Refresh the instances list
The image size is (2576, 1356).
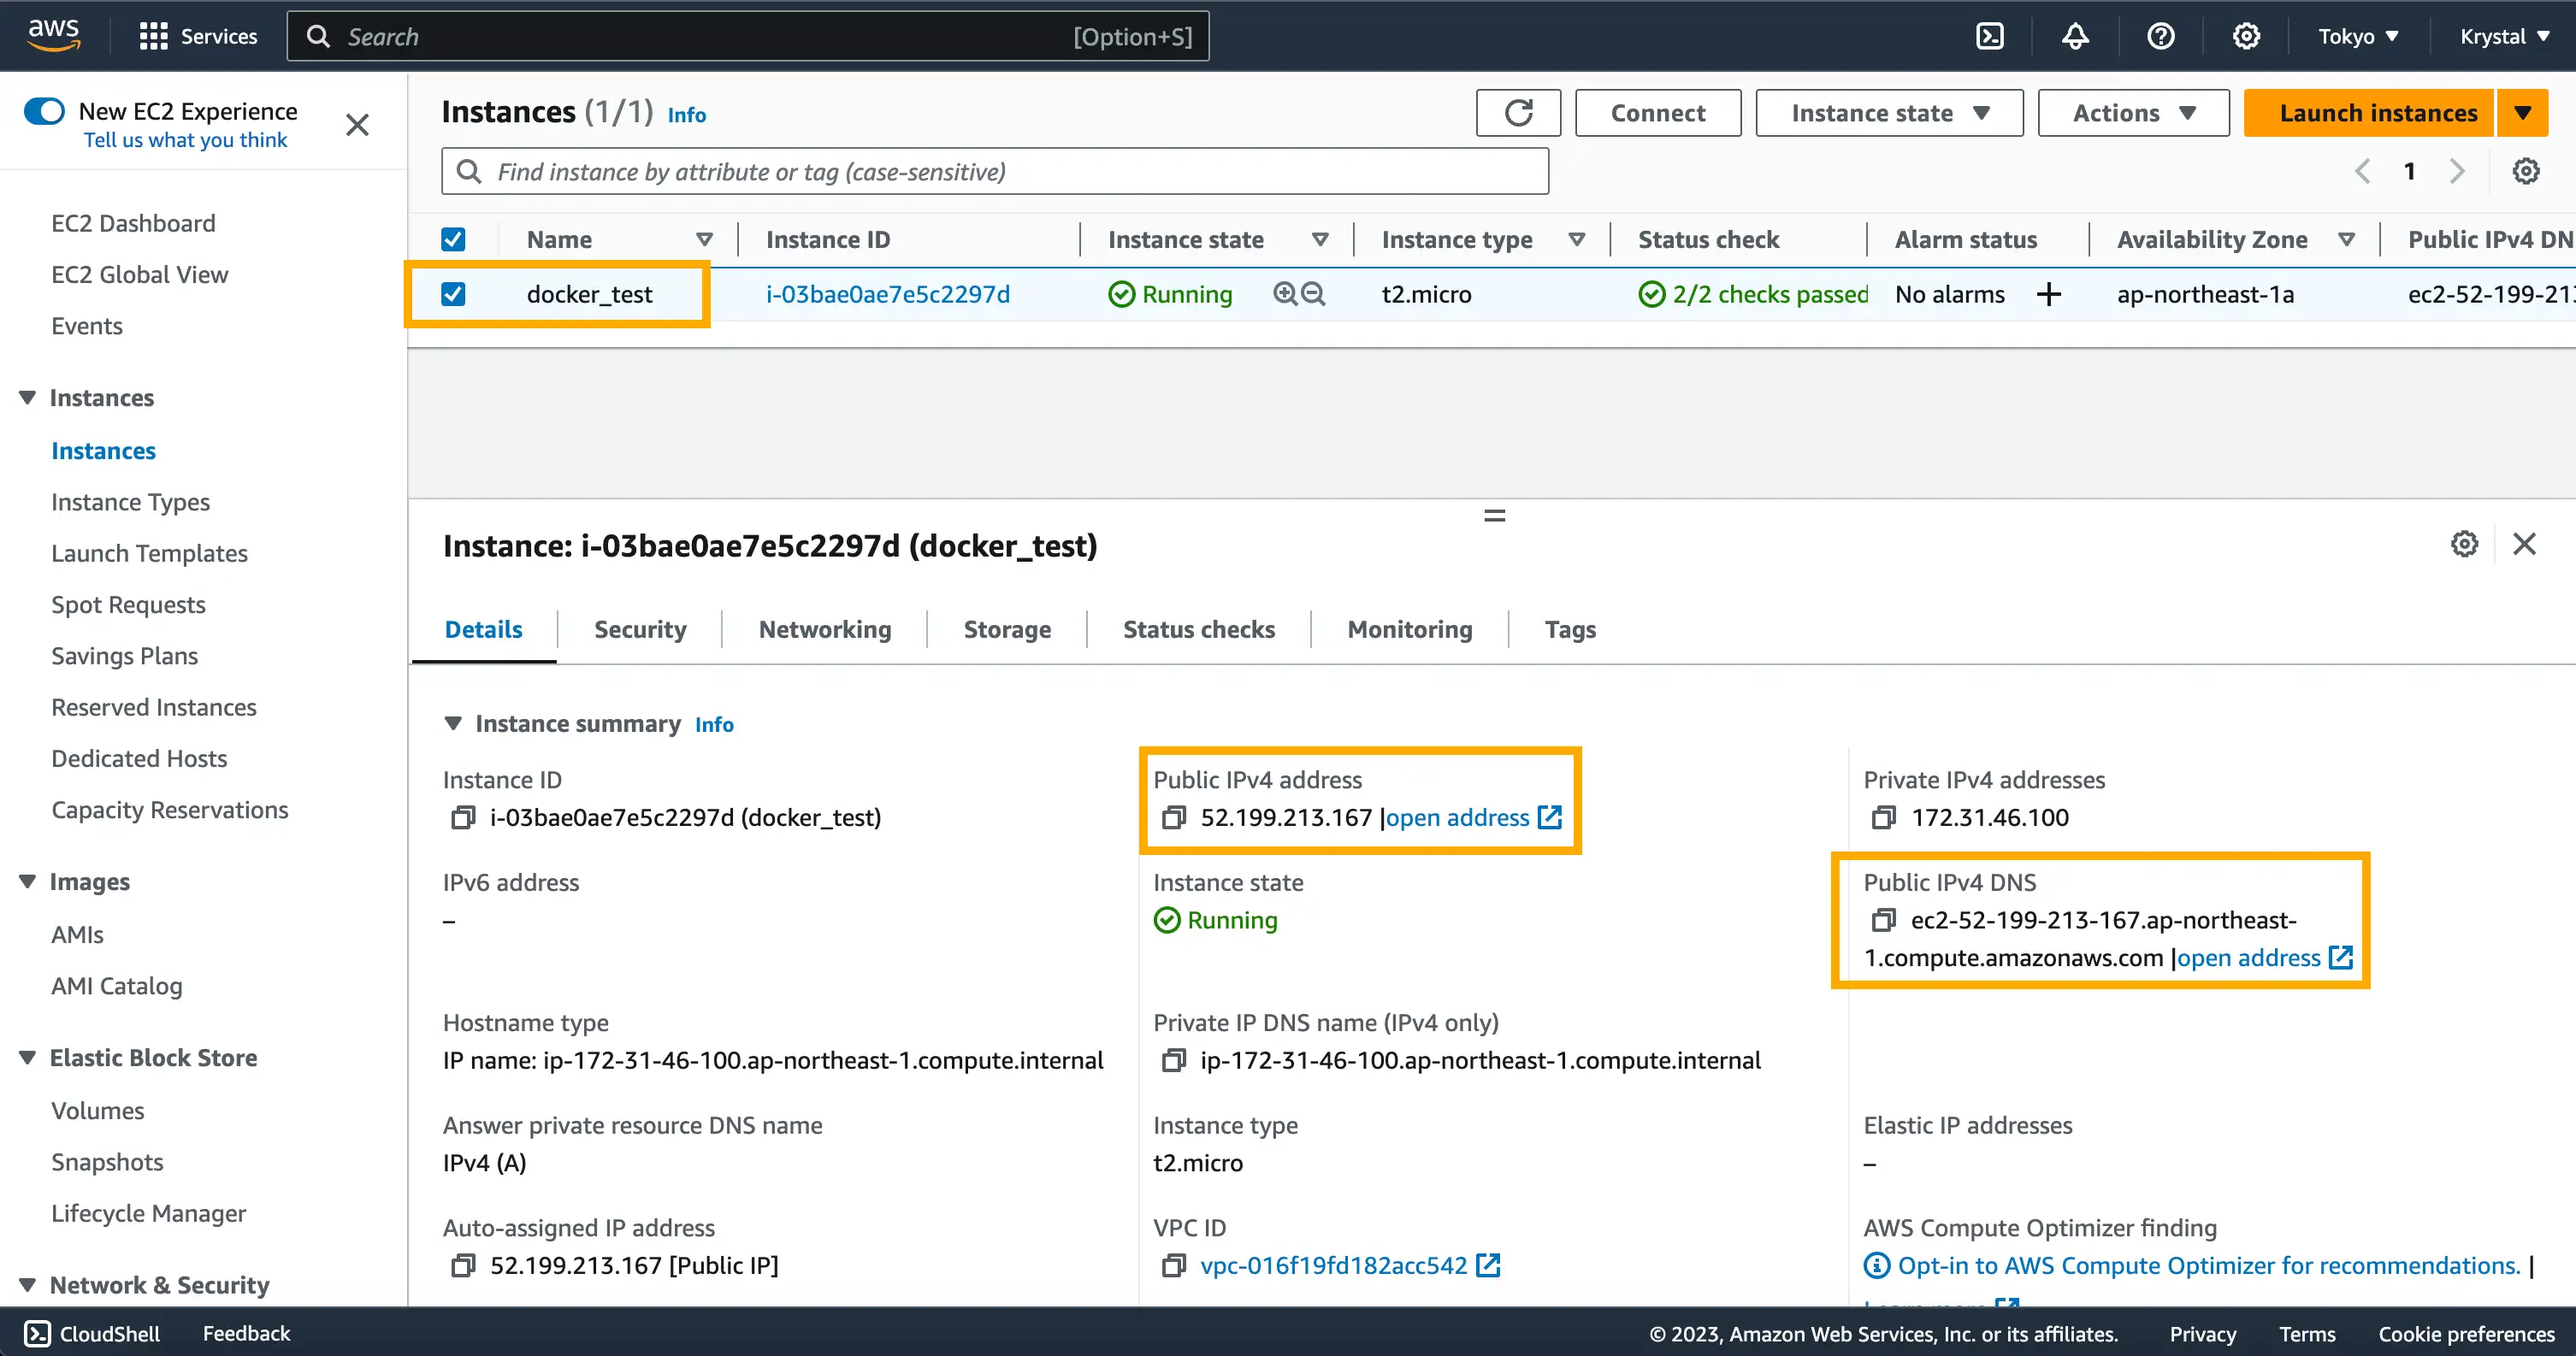point(1518,113)
